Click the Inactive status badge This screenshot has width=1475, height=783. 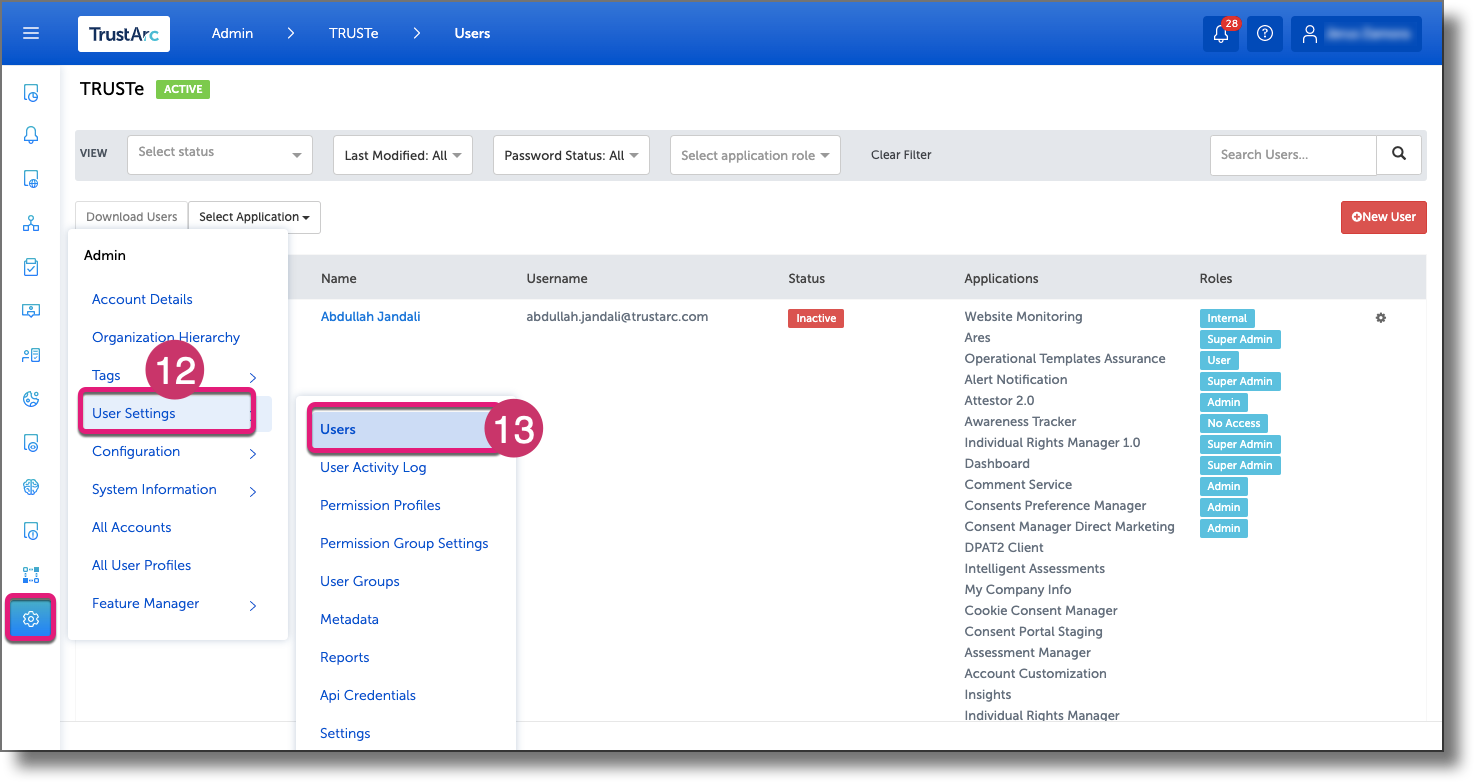point(816,318)
